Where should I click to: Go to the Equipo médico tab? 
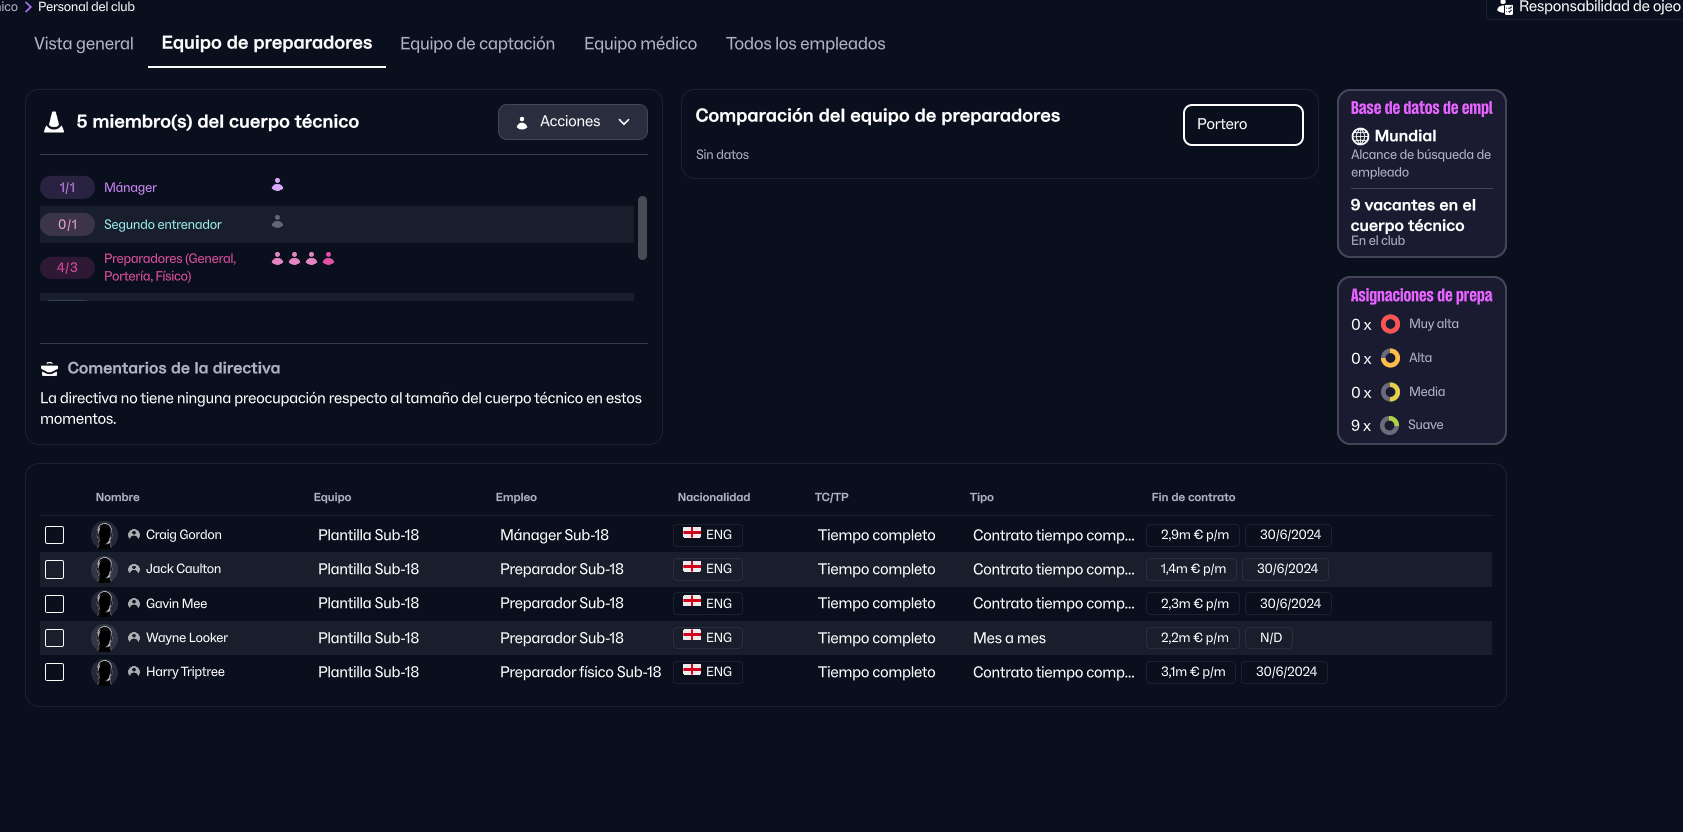641,44
